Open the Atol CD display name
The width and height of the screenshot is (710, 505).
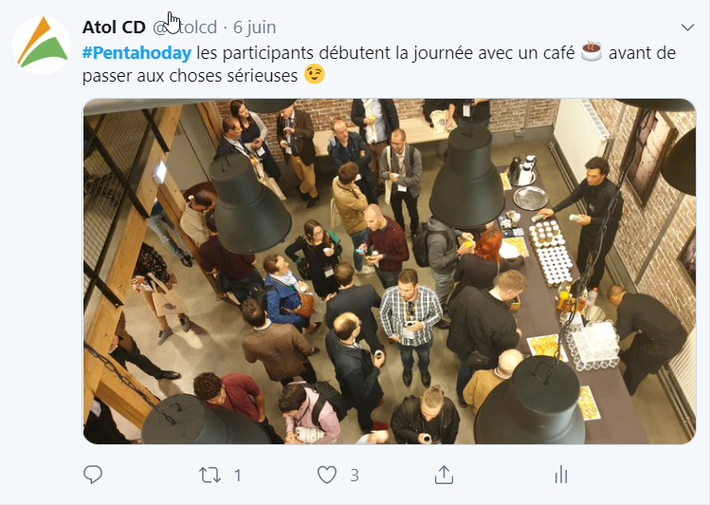point(114,27)
